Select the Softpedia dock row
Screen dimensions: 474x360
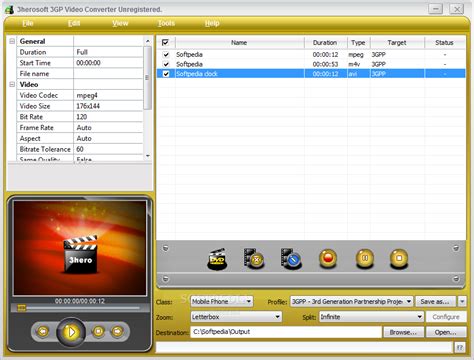[x=311, y=74]
